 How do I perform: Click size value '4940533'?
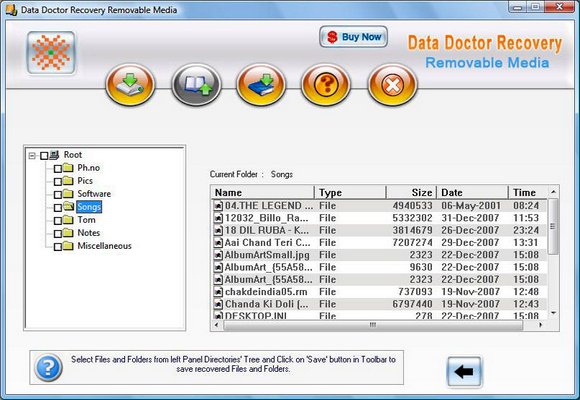[412, 206]
